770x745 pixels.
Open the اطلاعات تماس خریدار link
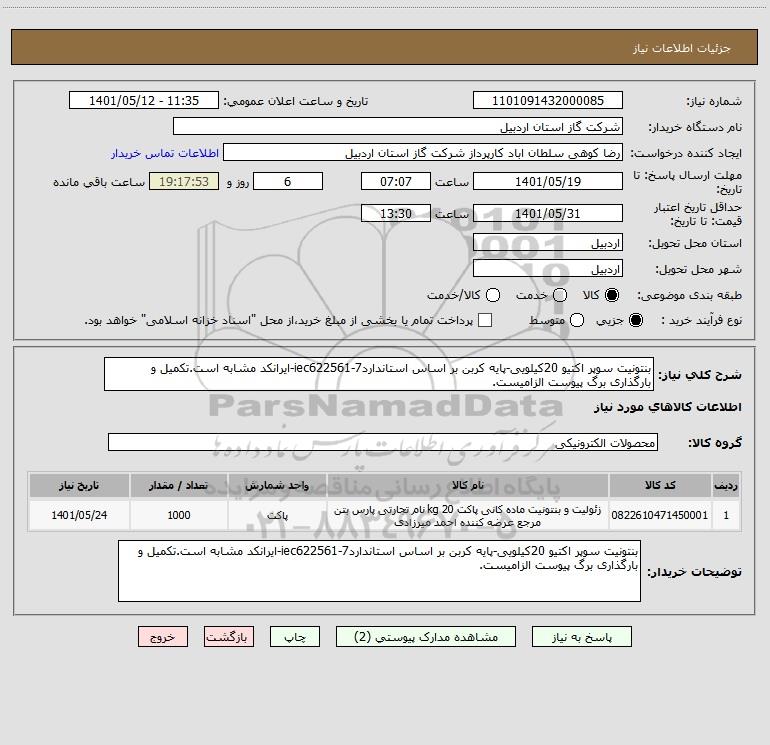[x=165, y=153]
